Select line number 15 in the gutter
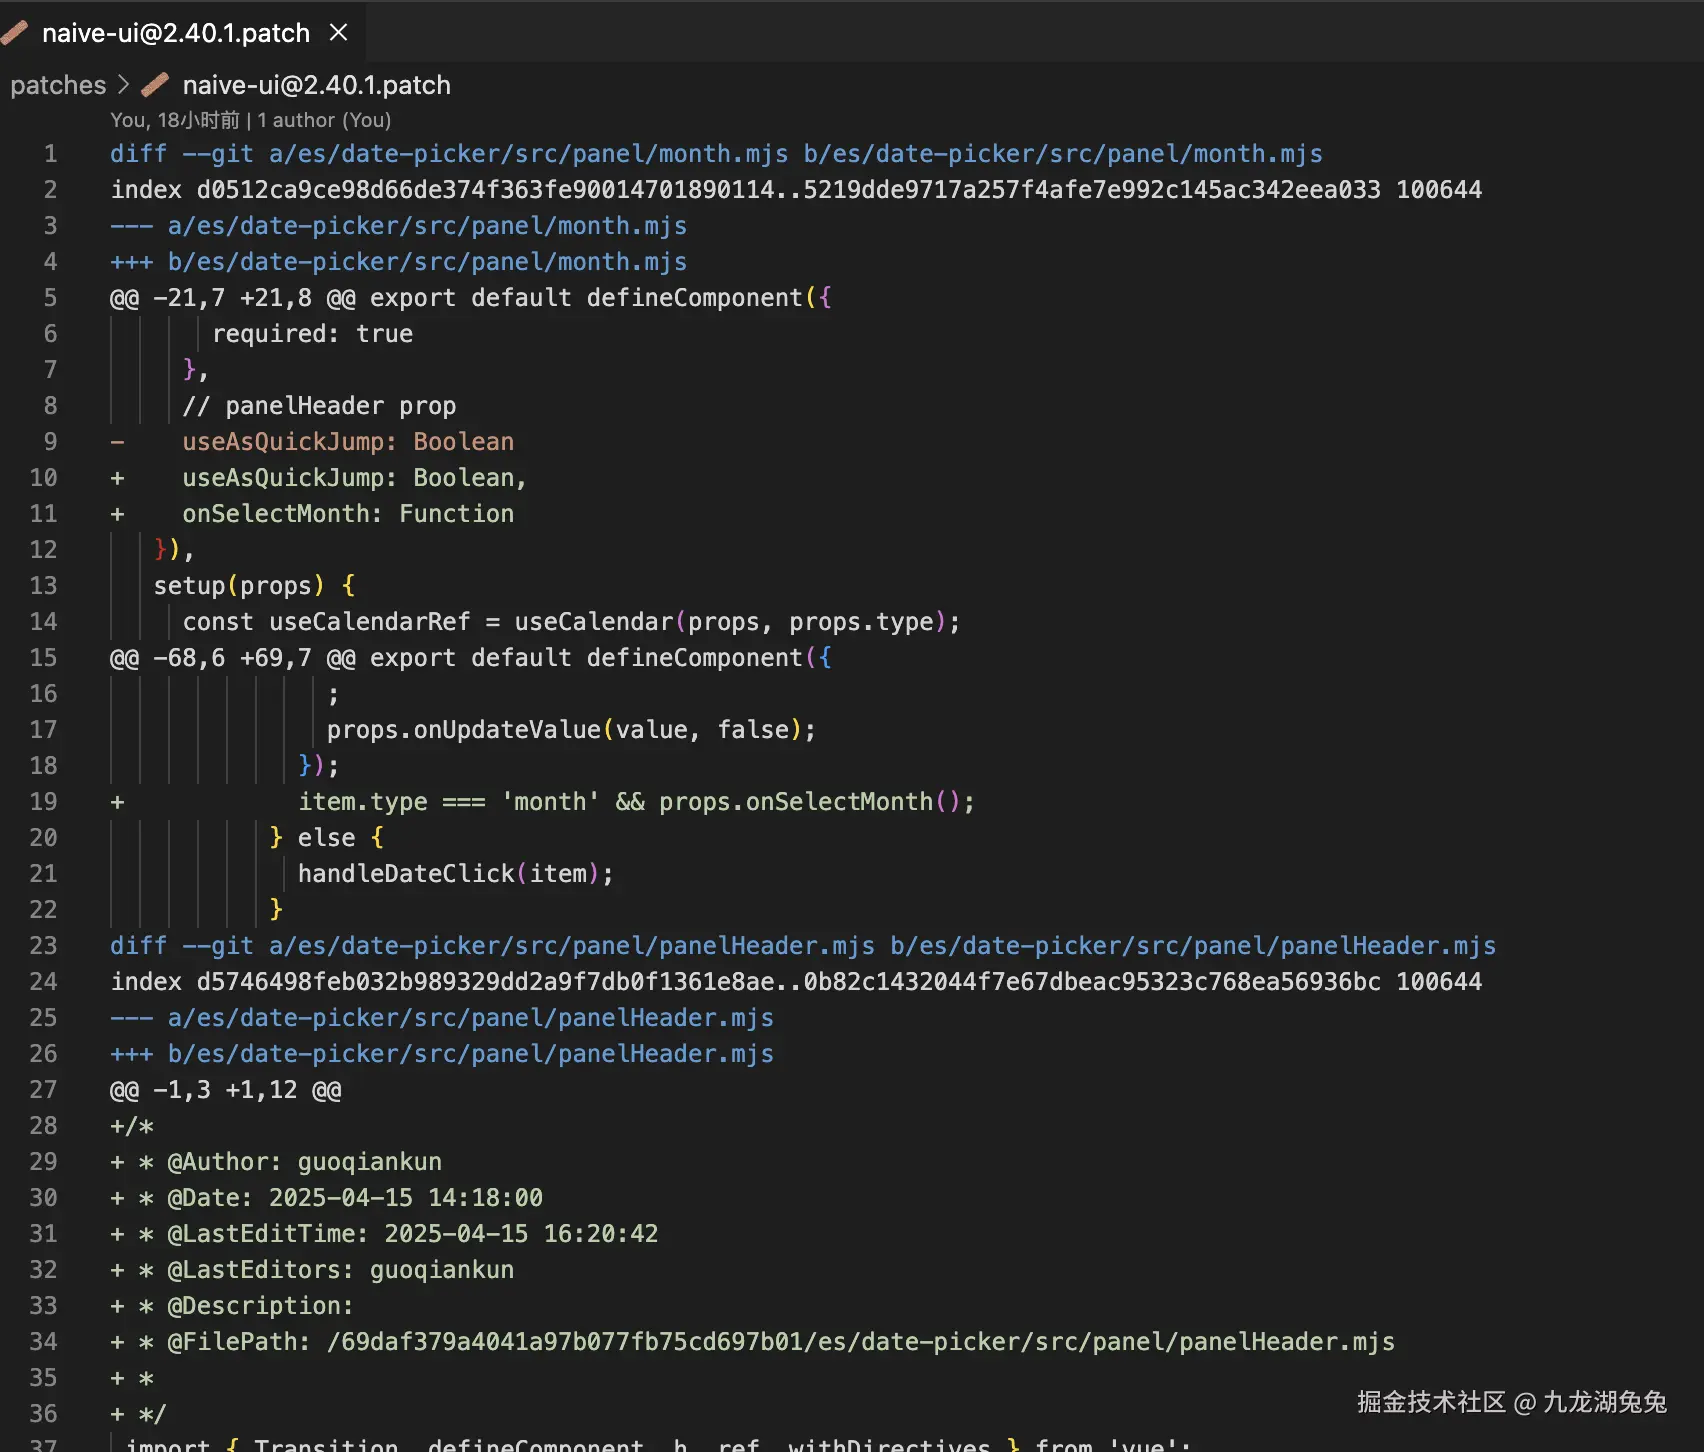The image size is (1704, 1452). point(44,657)
